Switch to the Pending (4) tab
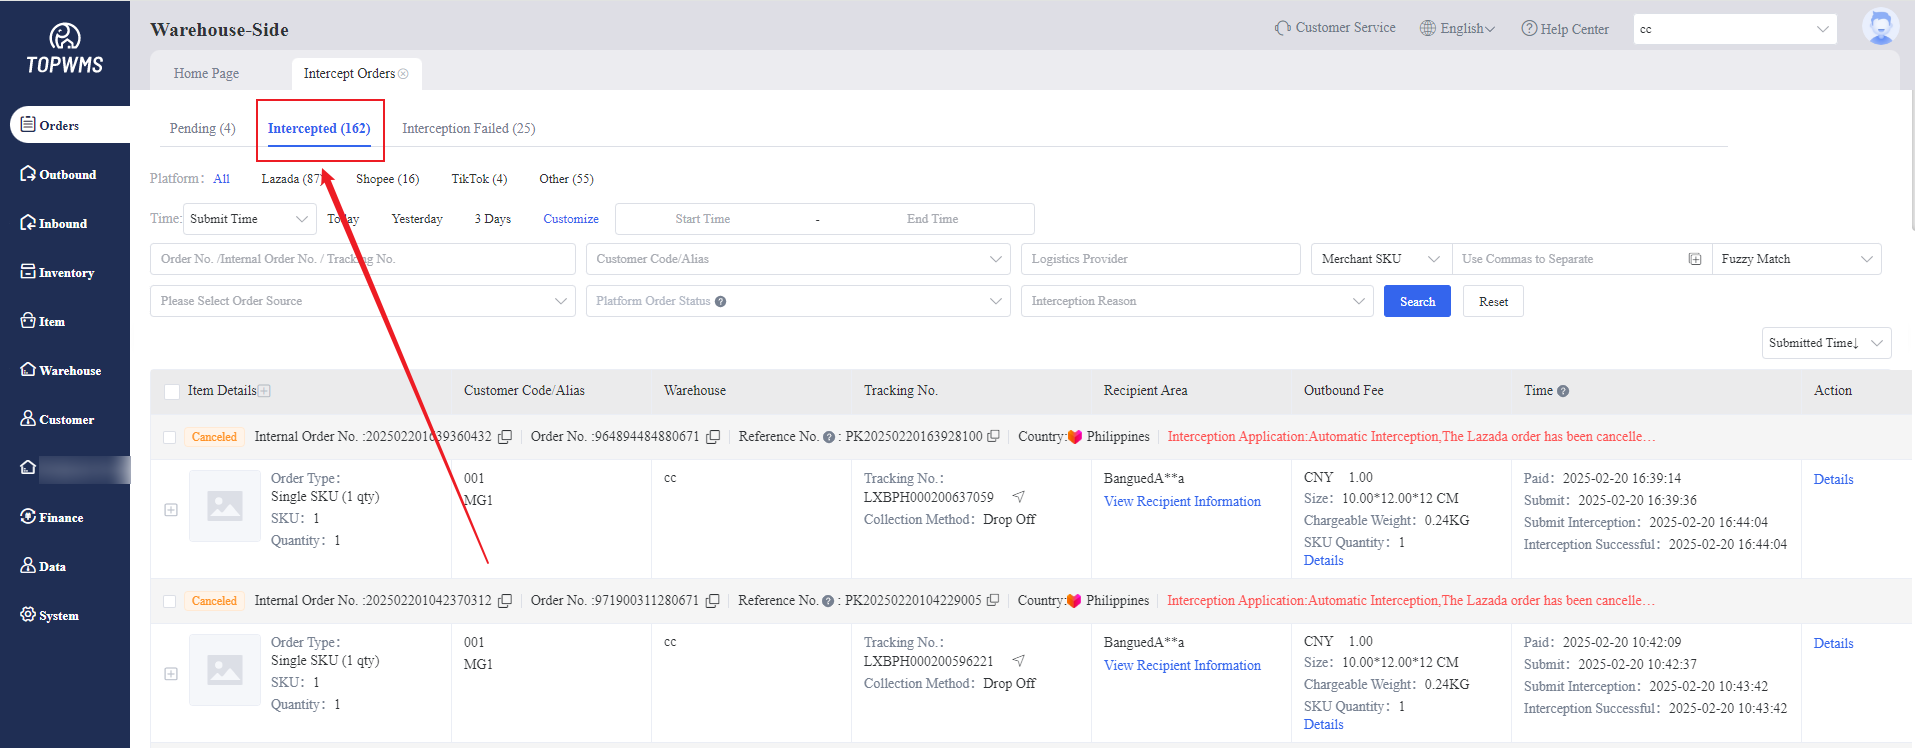 [202, 128]
